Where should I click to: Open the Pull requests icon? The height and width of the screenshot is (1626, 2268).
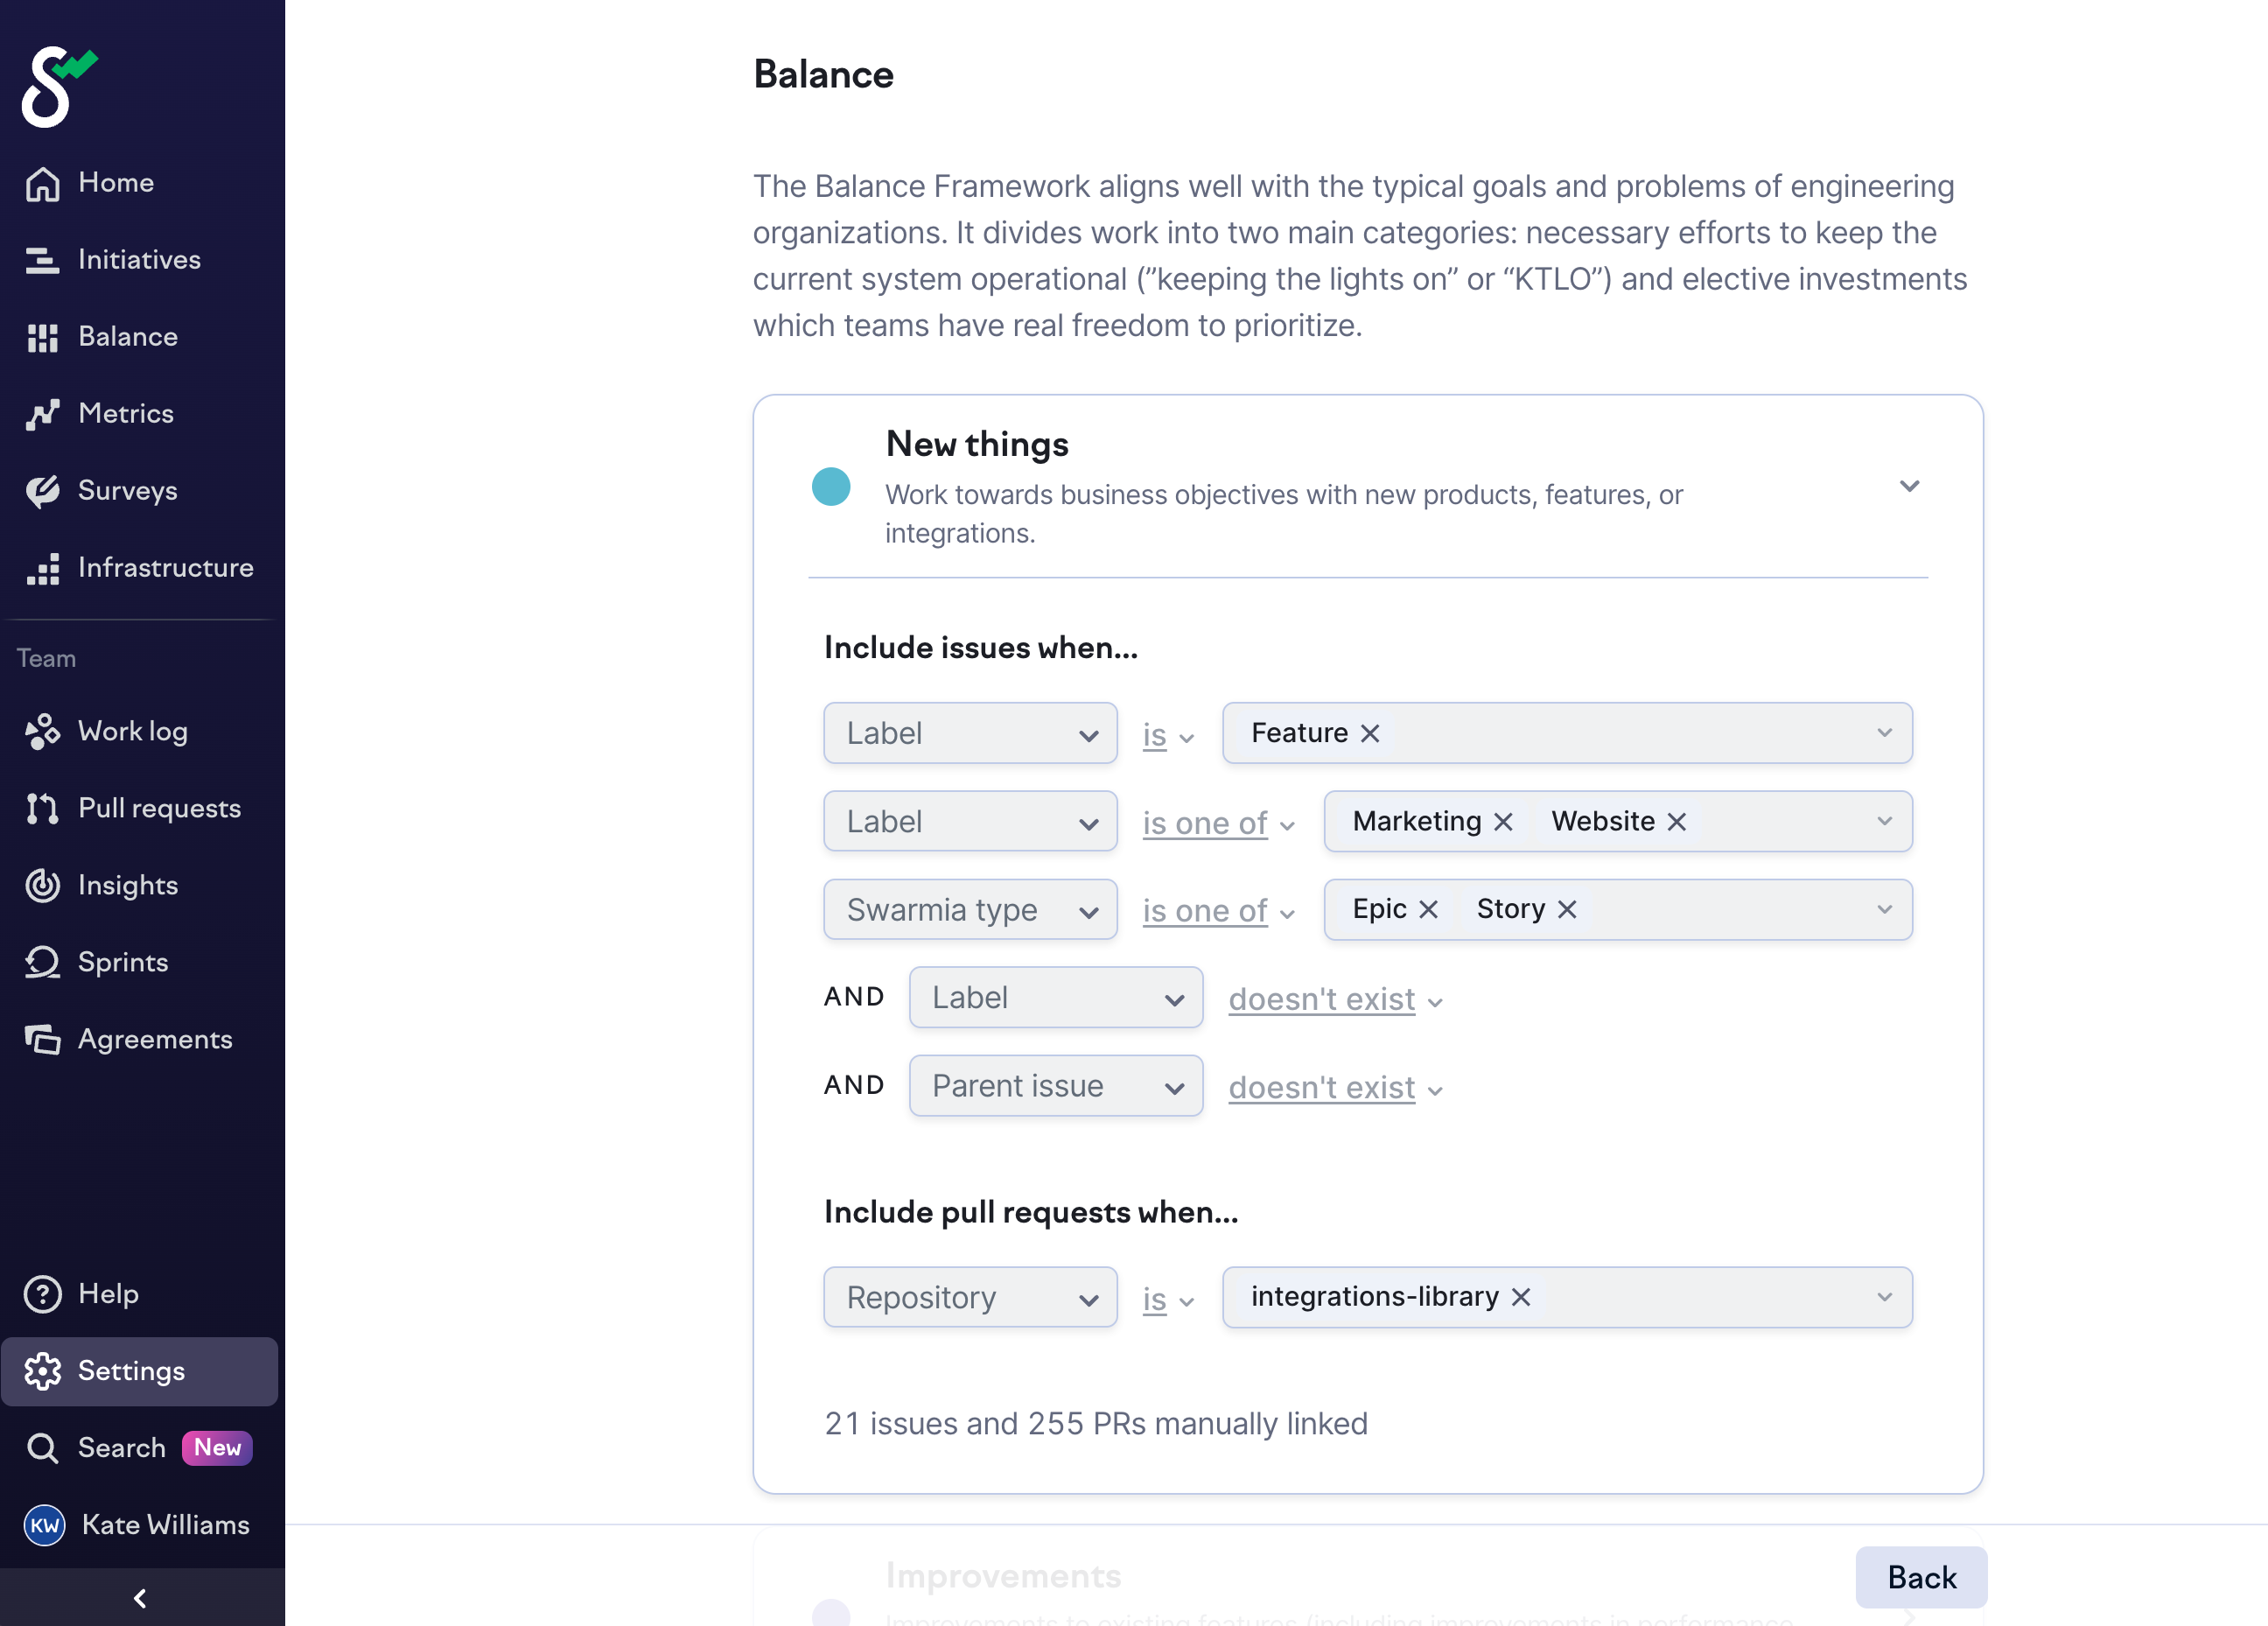point(42,808)
